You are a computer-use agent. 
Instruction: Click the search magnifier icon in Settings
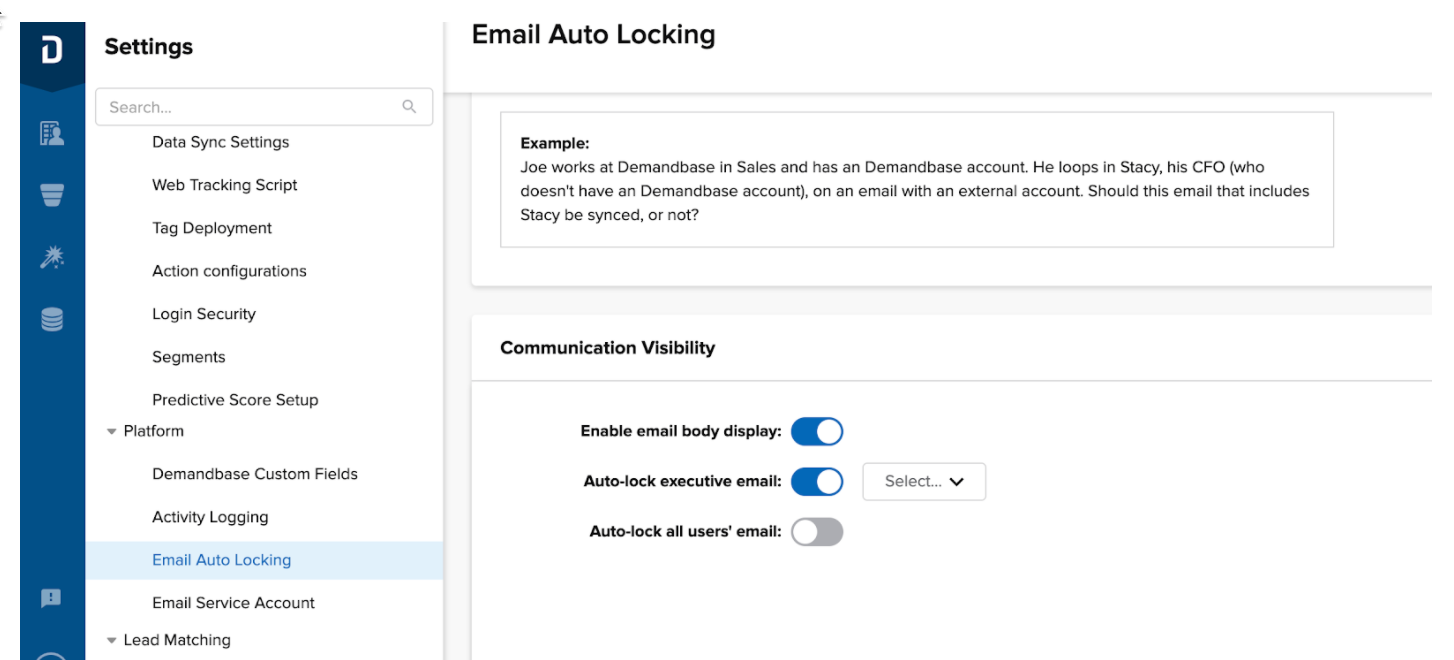click(x=409, y=107)
